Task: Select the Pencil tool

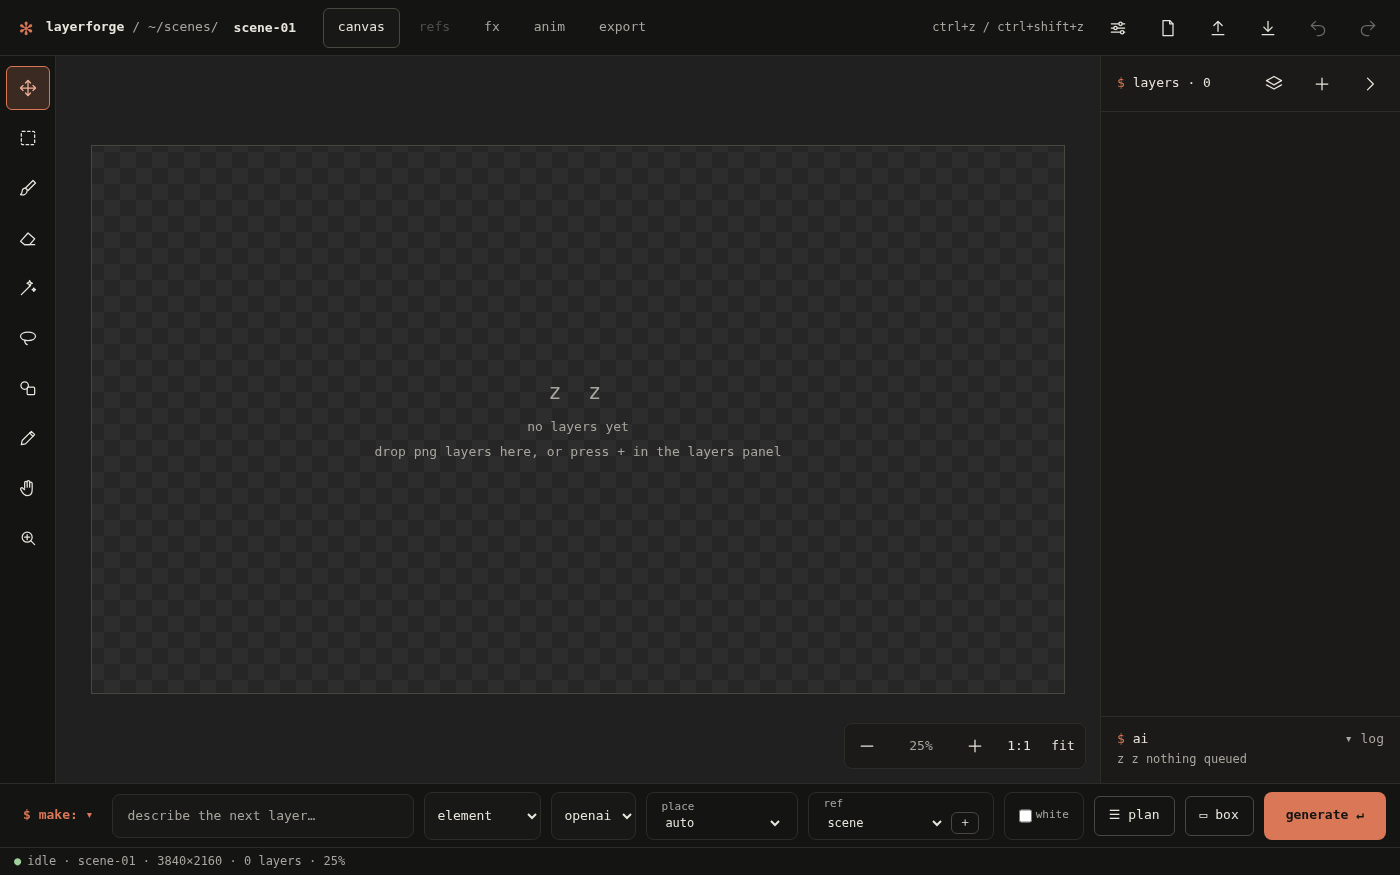Action: pos(28,438)
